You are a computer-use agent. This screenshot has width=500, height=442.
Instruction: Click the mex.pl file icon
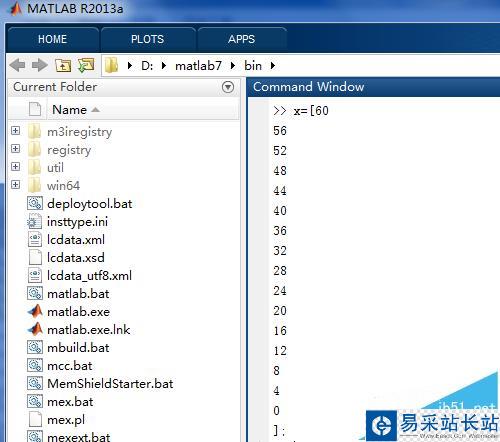(35, 419)
